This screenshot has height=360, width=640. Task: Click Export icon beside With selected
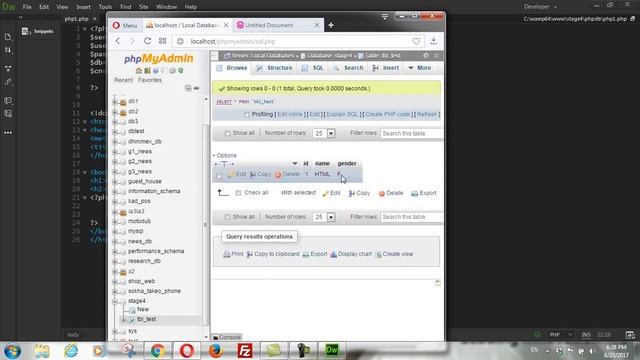(414, 193)
